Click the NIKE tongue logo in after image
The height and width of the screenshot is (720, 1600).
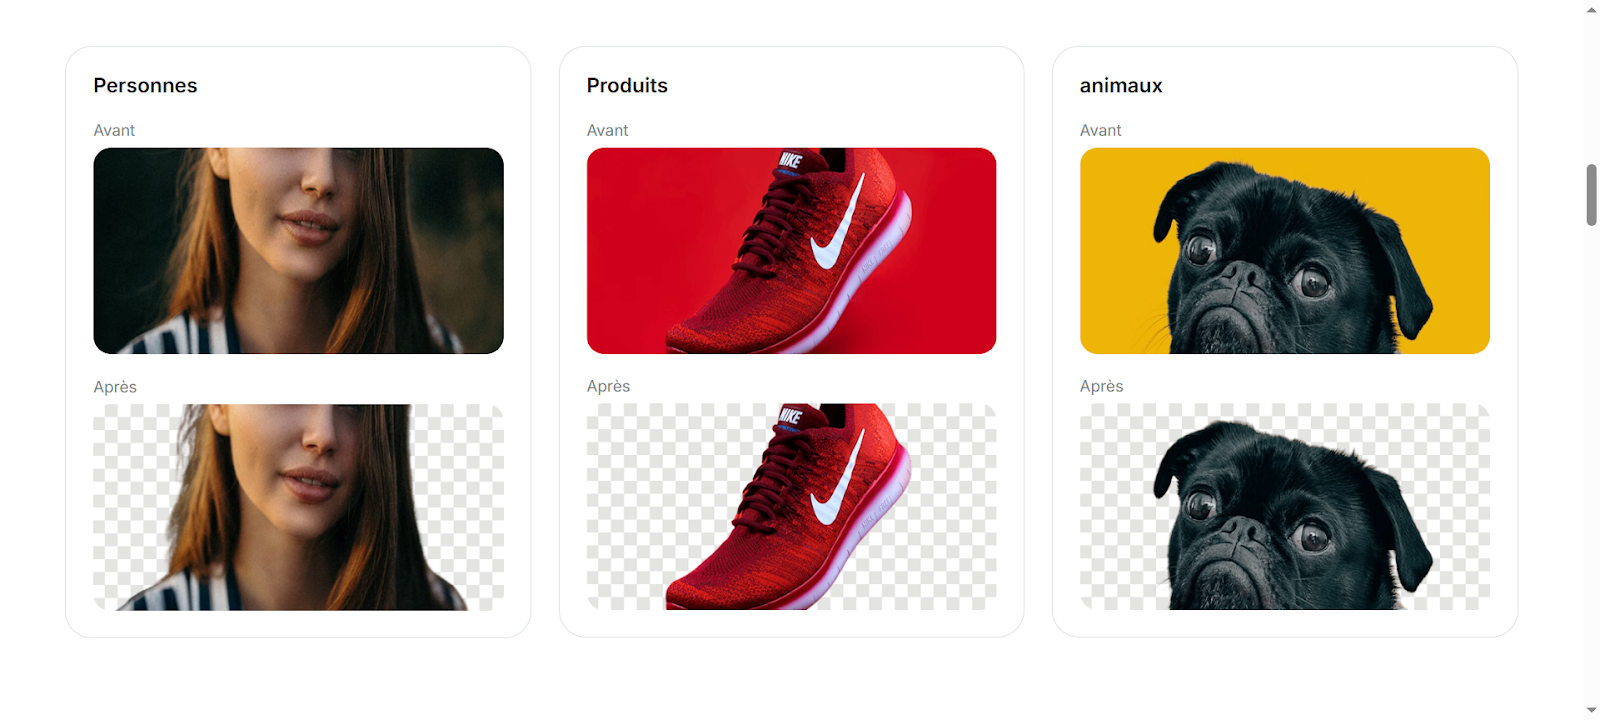[790, 415]
